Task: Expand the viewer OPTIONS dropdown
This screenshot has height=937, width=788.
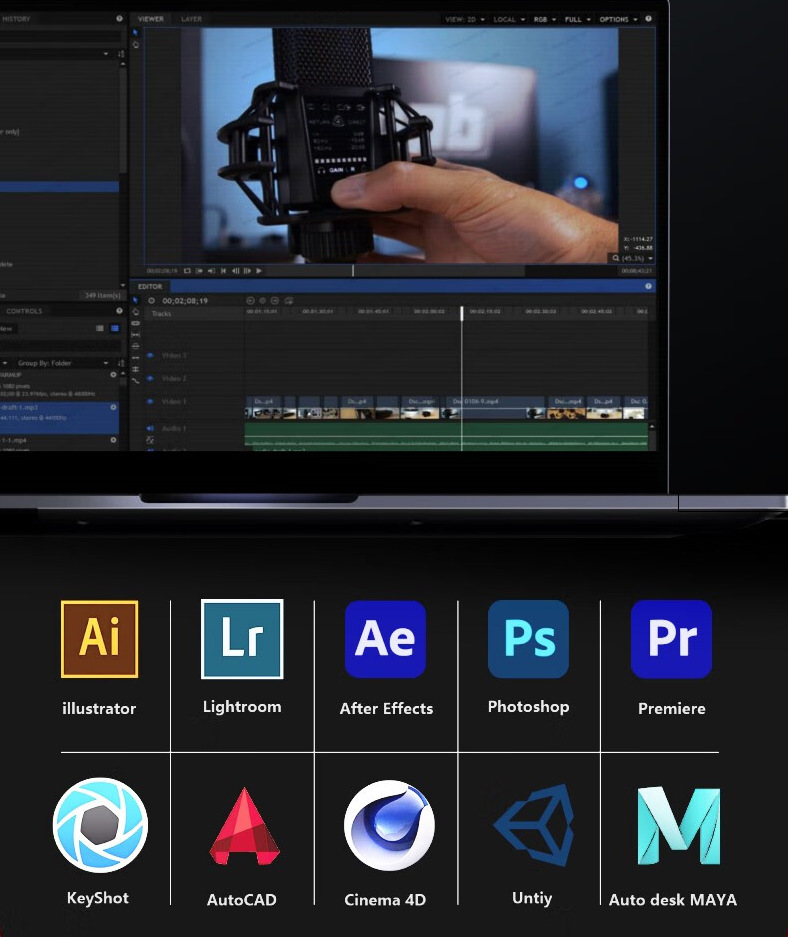Action: (x=618, y=19)
